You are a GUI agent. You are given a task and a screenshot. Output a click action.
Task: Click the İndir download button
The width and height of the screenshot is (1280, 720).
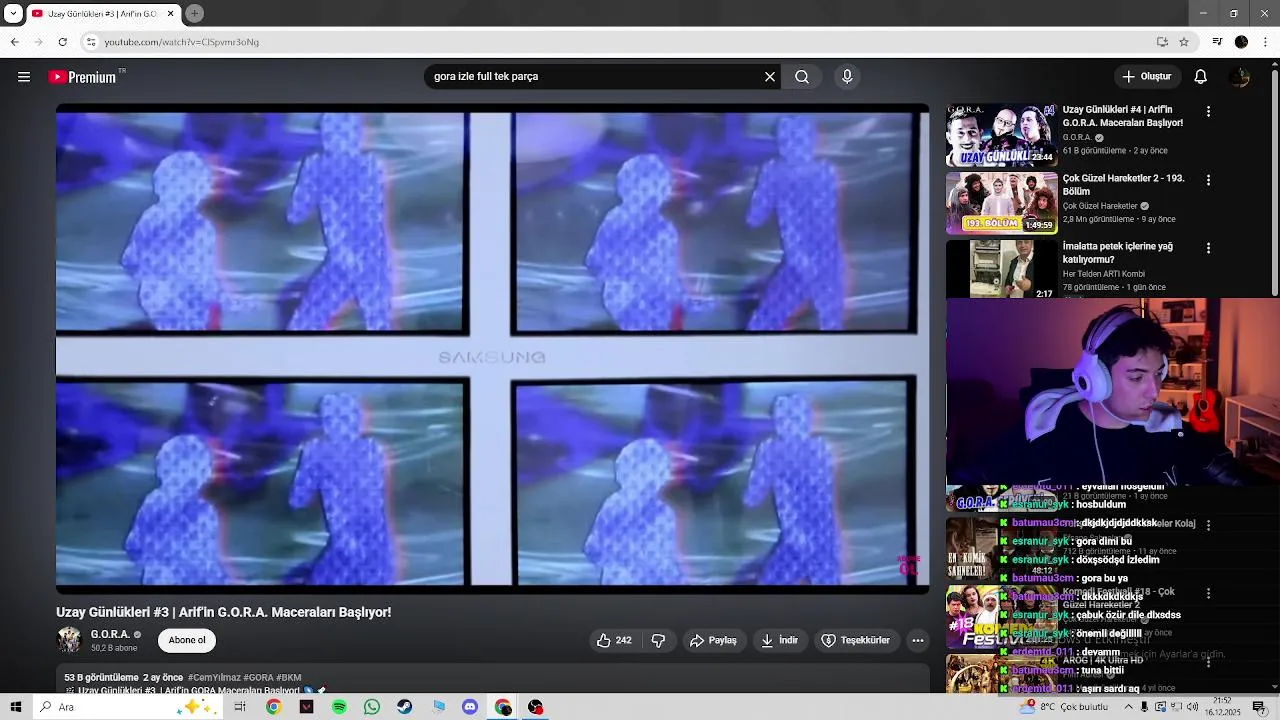[779, 640]
